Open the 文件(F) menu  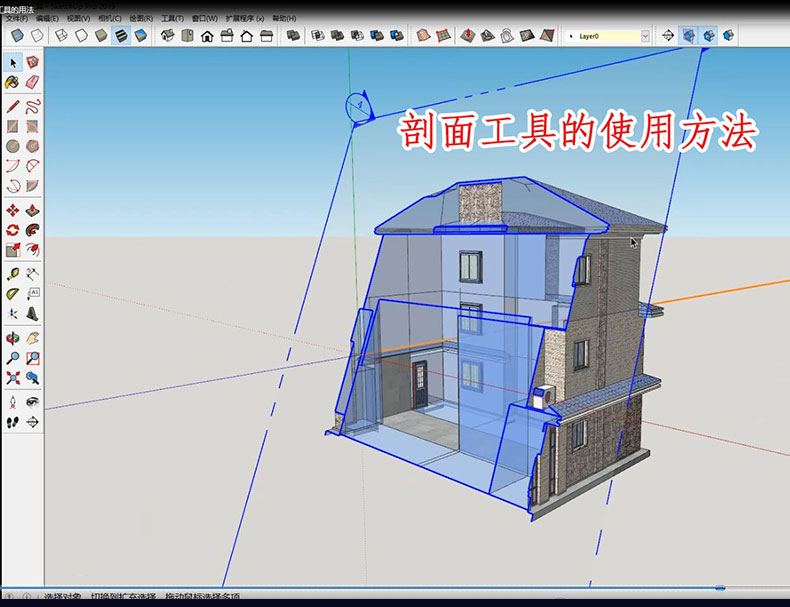tap(18, 18)
